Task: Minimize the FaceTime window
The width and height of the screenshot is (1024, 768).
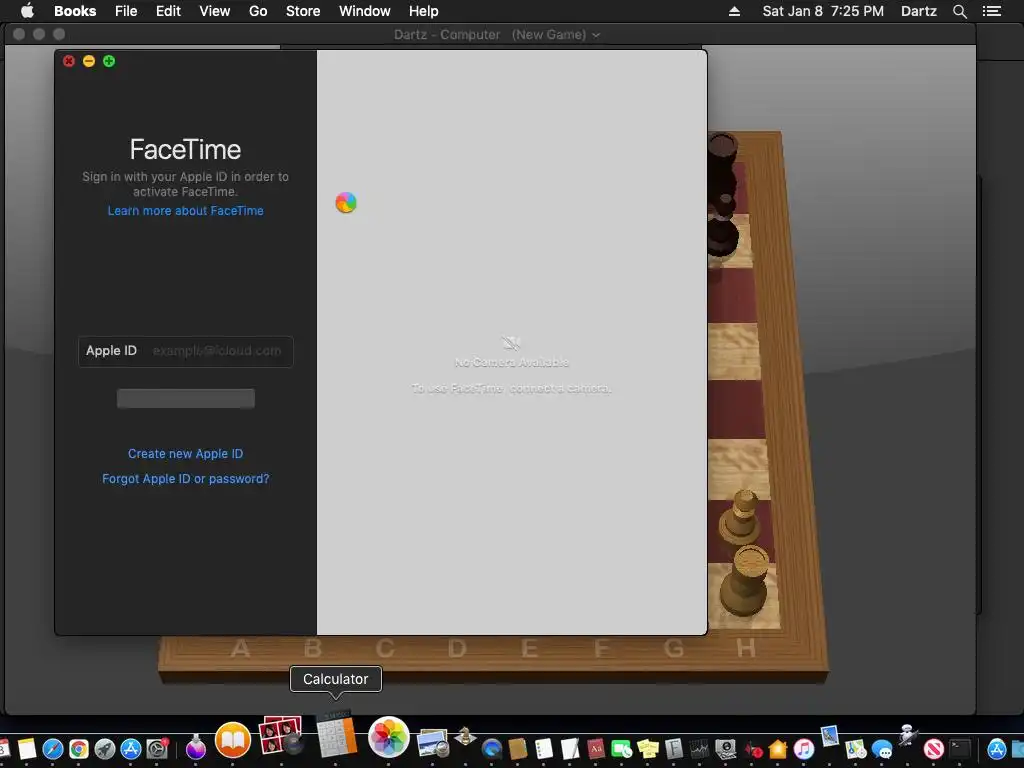Action: coord(89,61)
